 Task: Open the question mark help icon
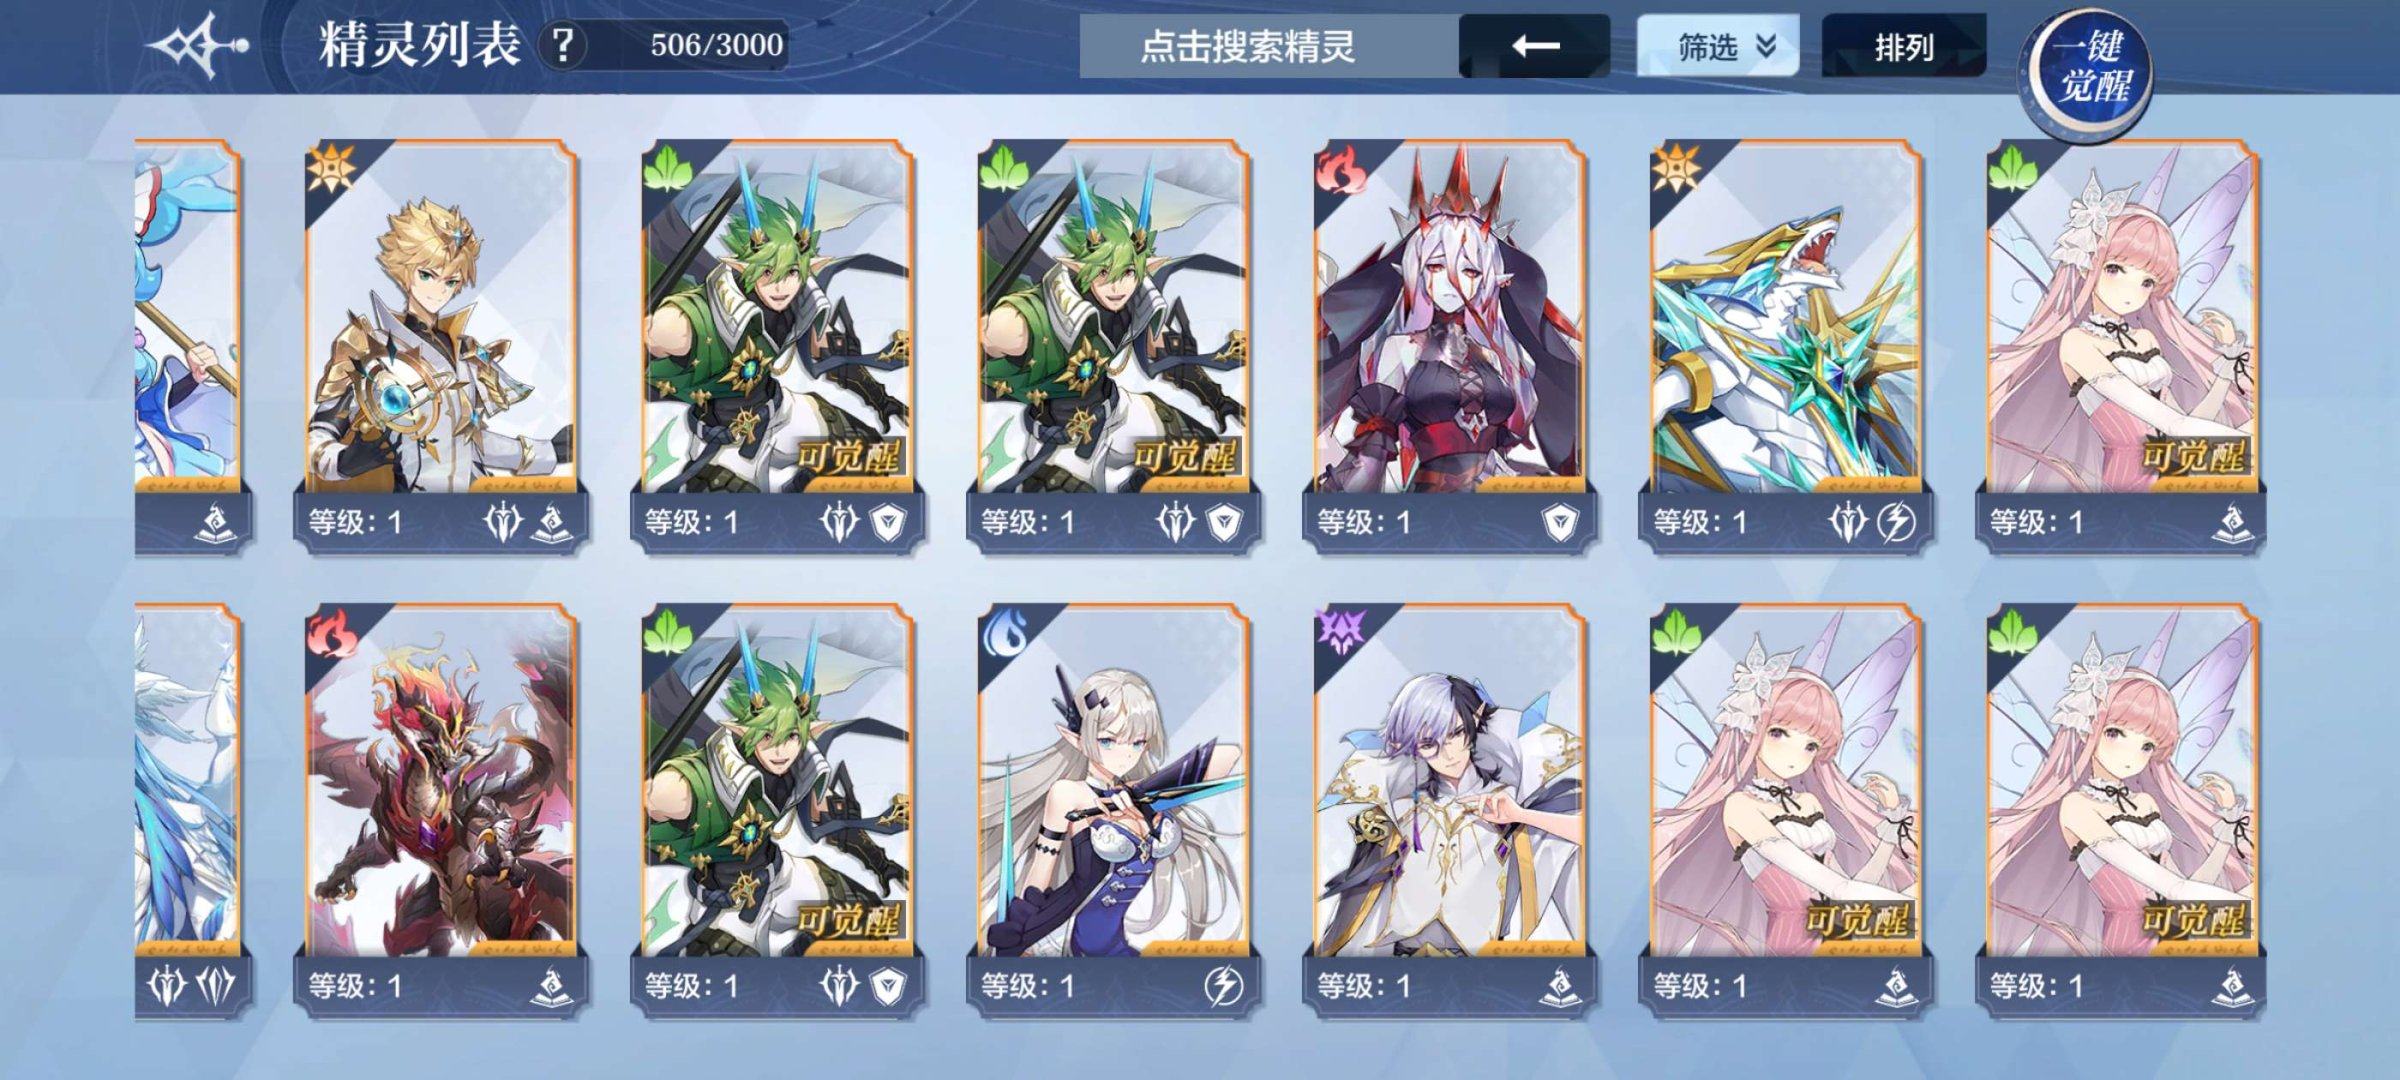(563, 46)
